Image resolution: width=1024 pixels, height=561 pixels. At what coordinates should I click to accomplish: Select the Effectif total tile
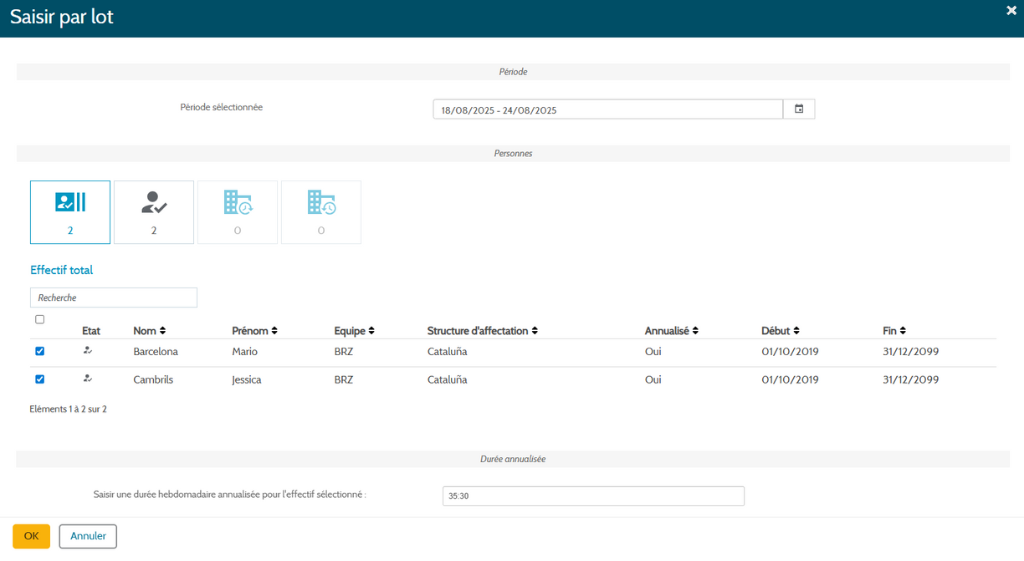(x=70, y=212)
